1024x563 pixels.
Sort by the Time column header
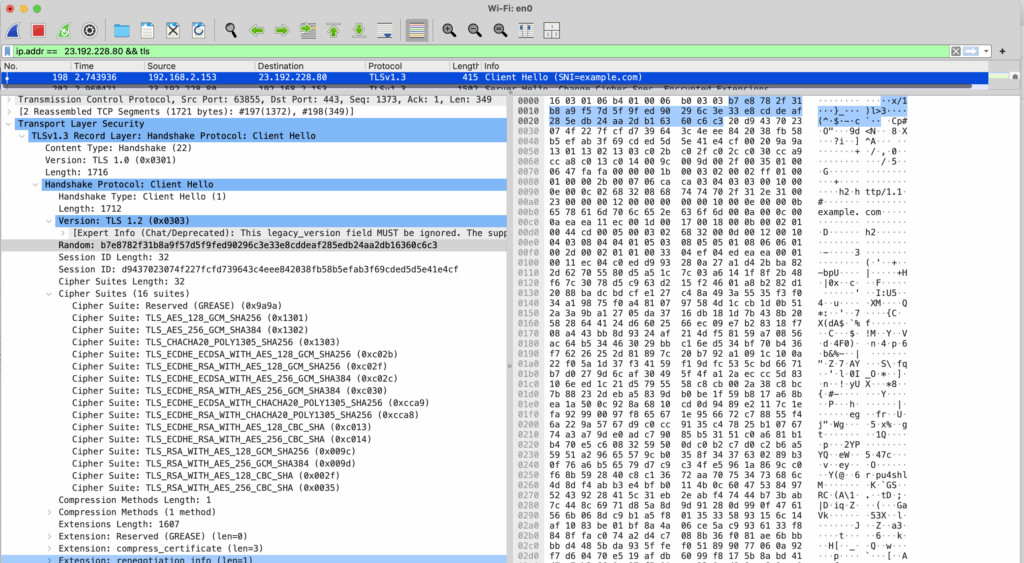[x=107, y=66]
